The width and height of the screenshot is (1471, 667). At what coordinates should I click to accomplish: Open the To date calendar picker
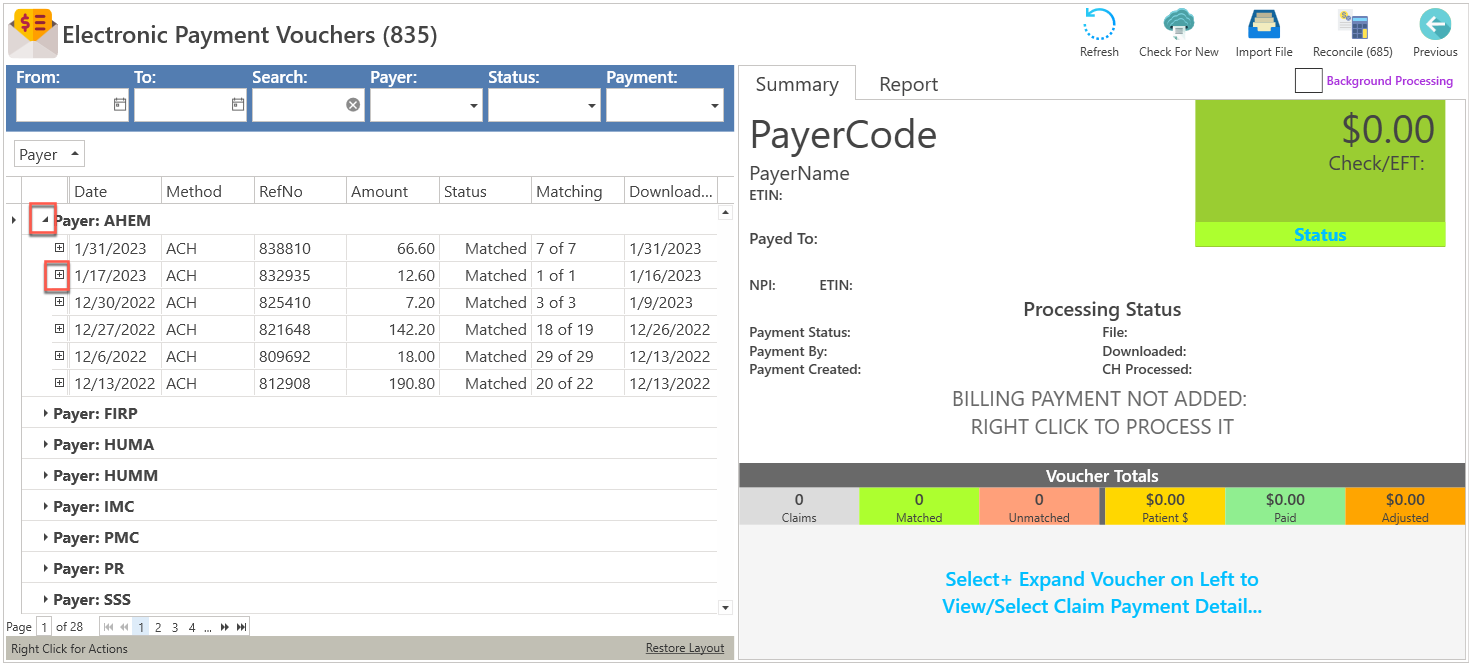238,104
